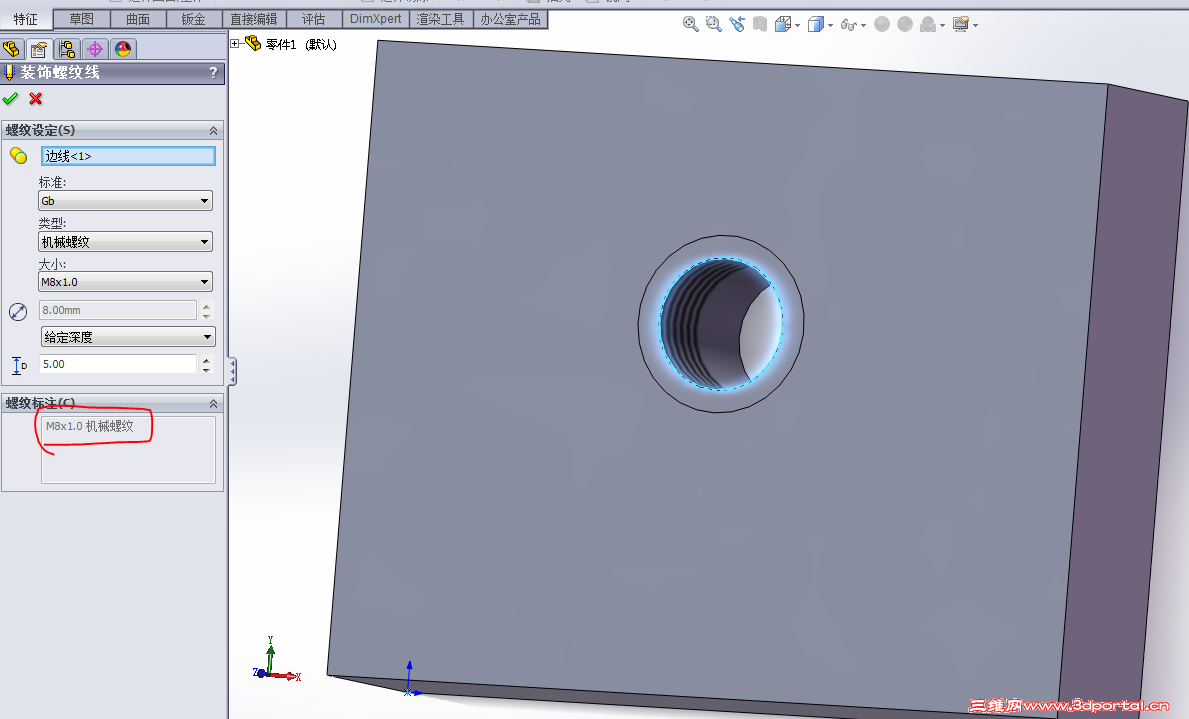Click the 8.00mm diameter field
Viewport: 1189px width, 719px height.
tap(118, 310)
